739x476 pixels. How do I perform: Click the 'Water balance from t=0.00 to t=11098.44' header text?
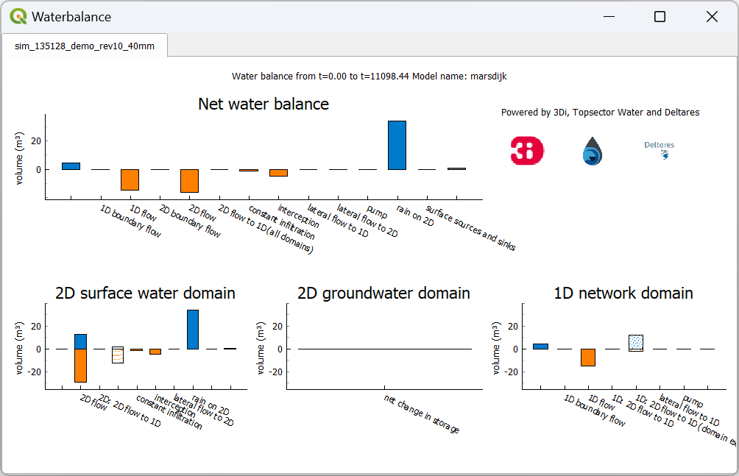(320, 76)
